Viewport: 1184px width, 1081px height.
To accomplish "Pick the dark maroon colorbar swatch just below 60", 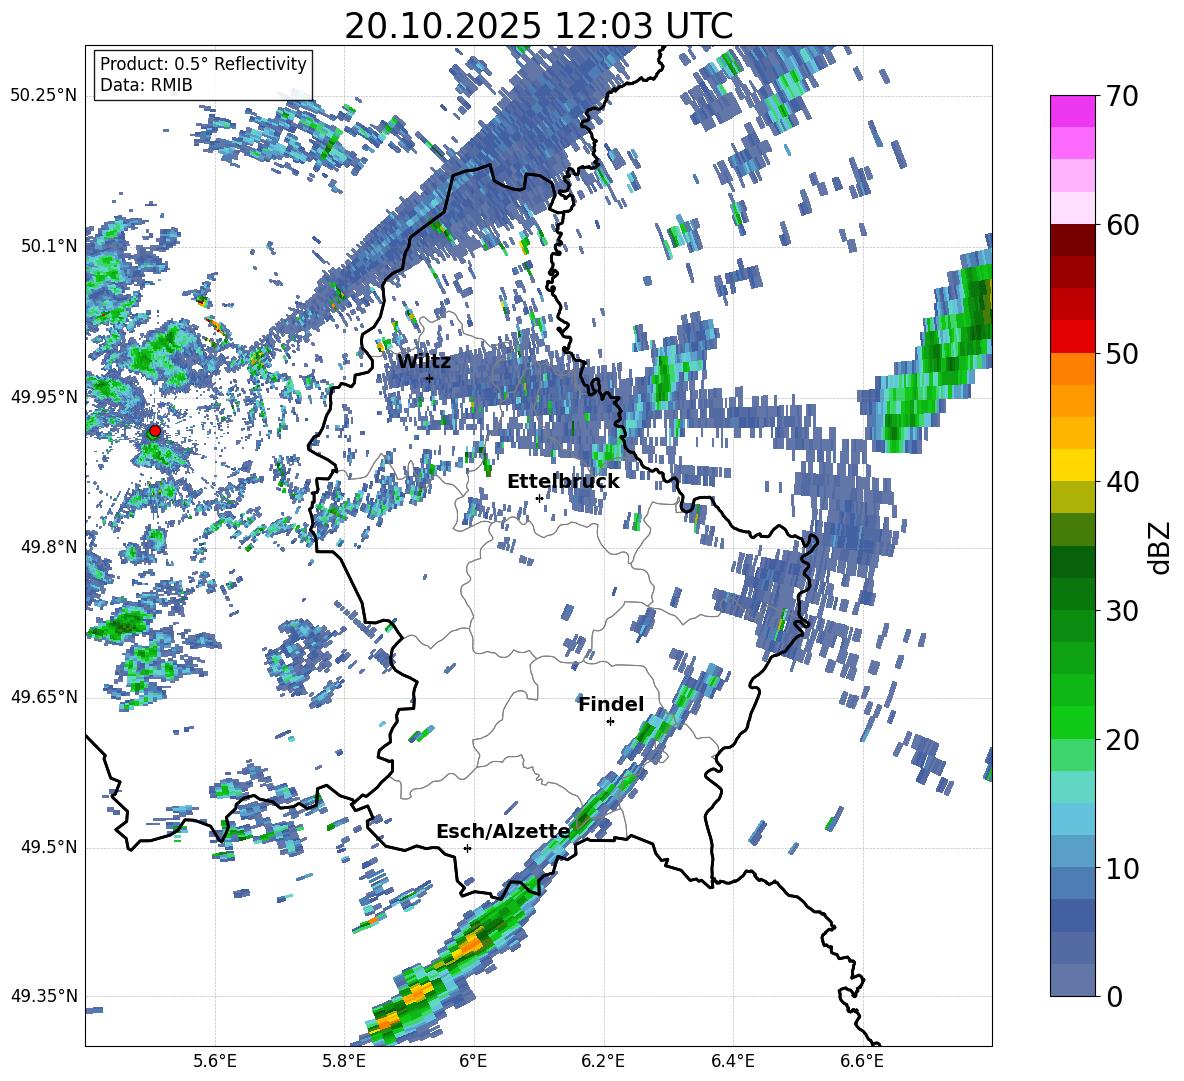I will (x=1072, y=240).
